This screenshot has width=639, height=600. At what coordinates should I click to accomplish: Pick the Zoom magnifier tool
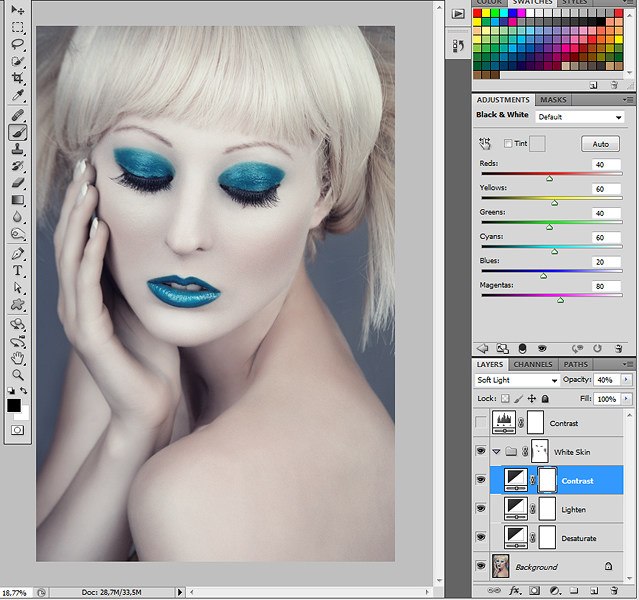coord(18,374)
